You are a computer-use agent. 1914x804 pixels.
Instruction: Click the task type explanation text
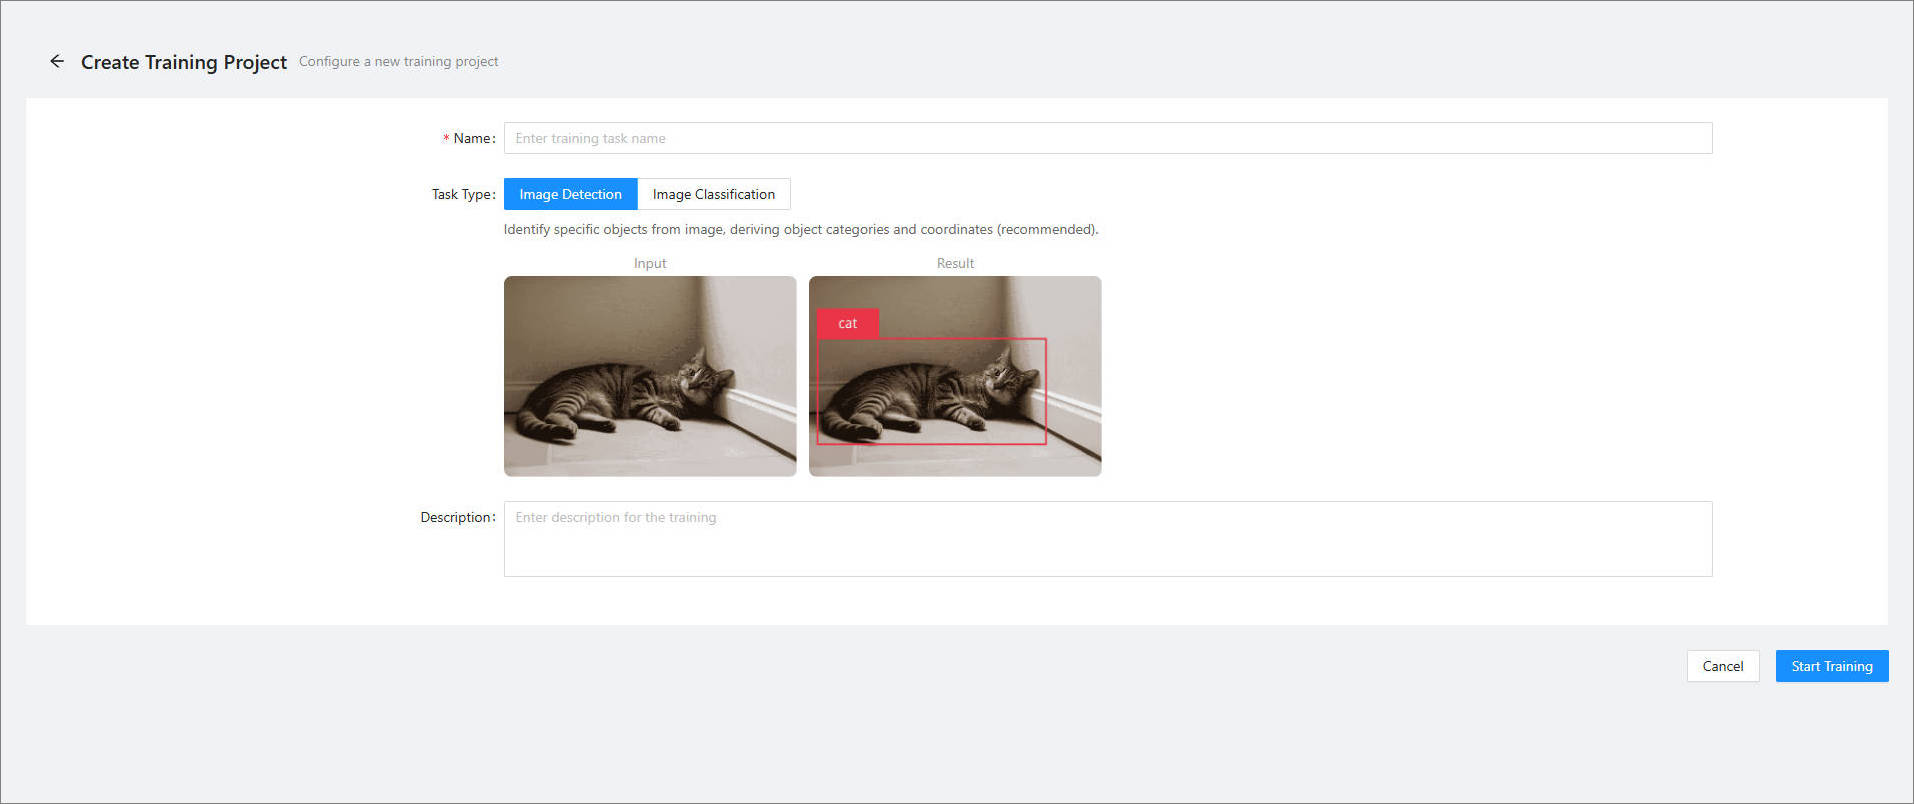pyautogui.click(x=801, y=229)
